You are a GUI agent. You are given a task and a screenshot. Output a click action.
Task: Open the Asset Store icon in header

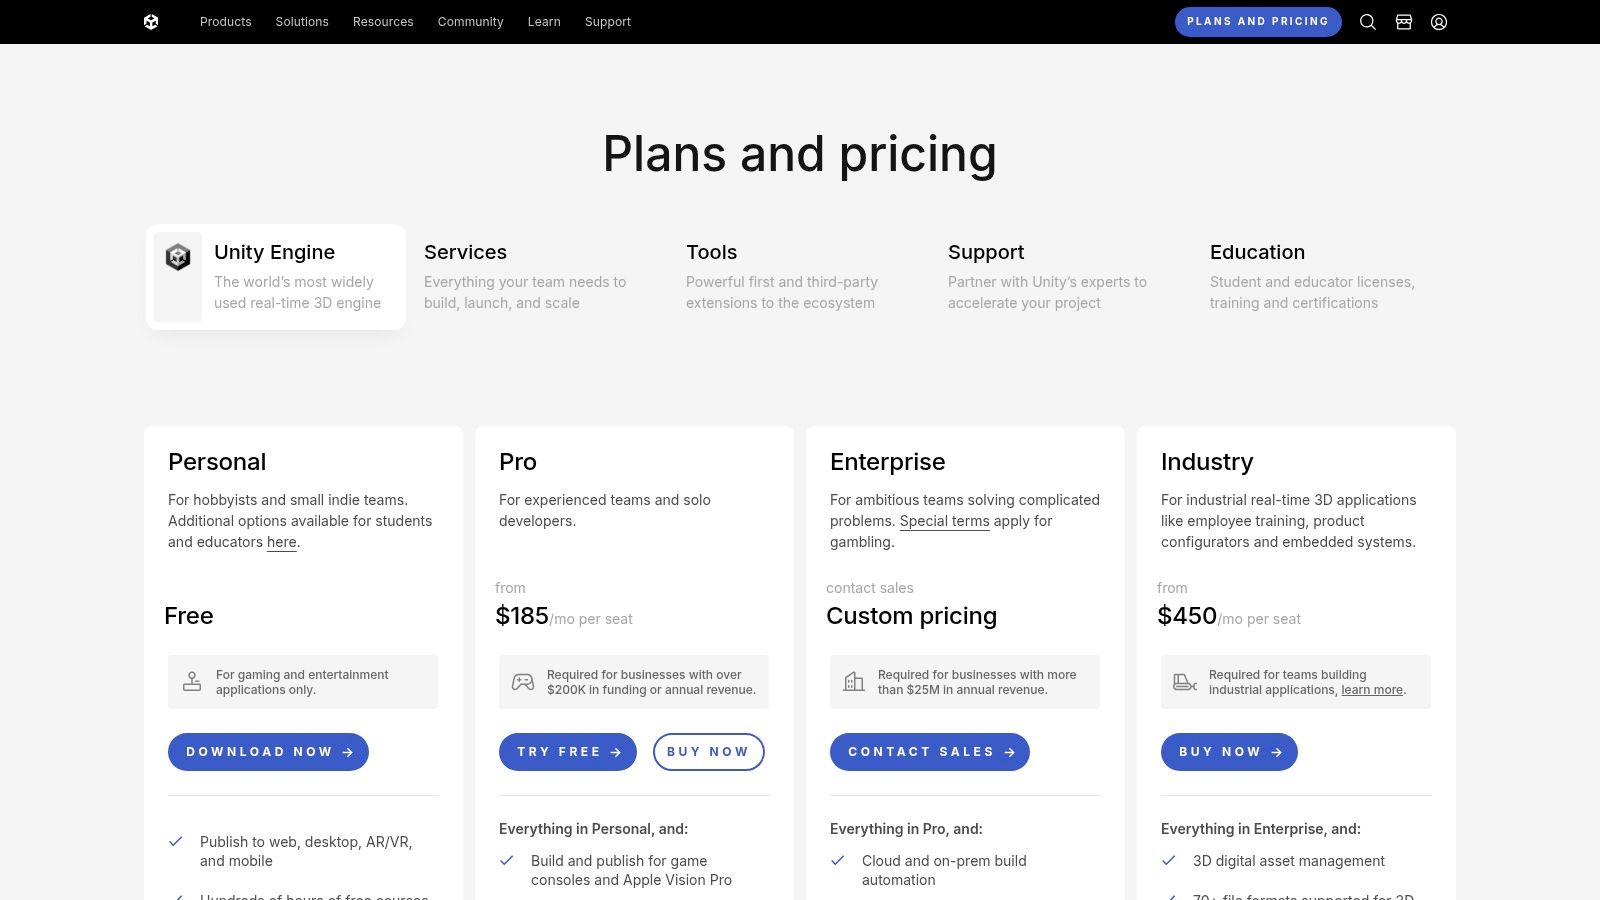(1404, 22)
